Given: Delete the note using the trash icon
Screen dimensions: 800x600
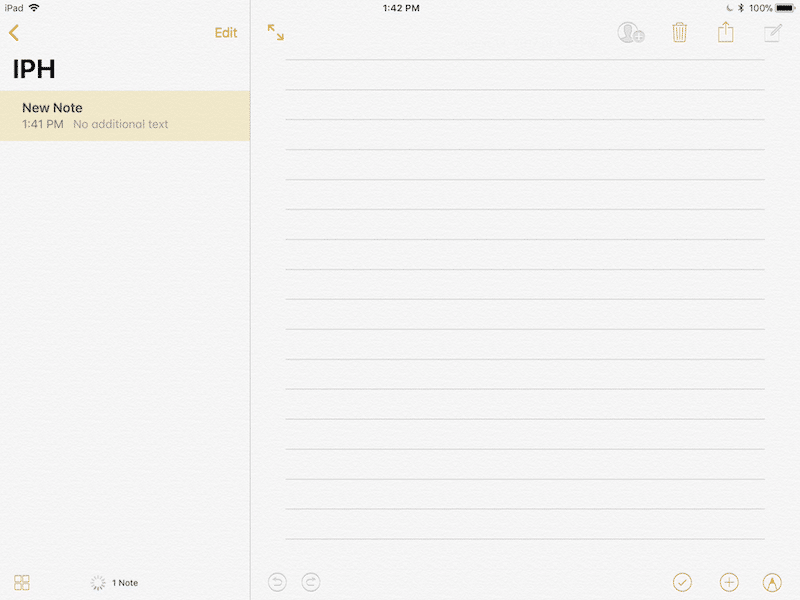Looking at the screenshot, I should point(679,33).
